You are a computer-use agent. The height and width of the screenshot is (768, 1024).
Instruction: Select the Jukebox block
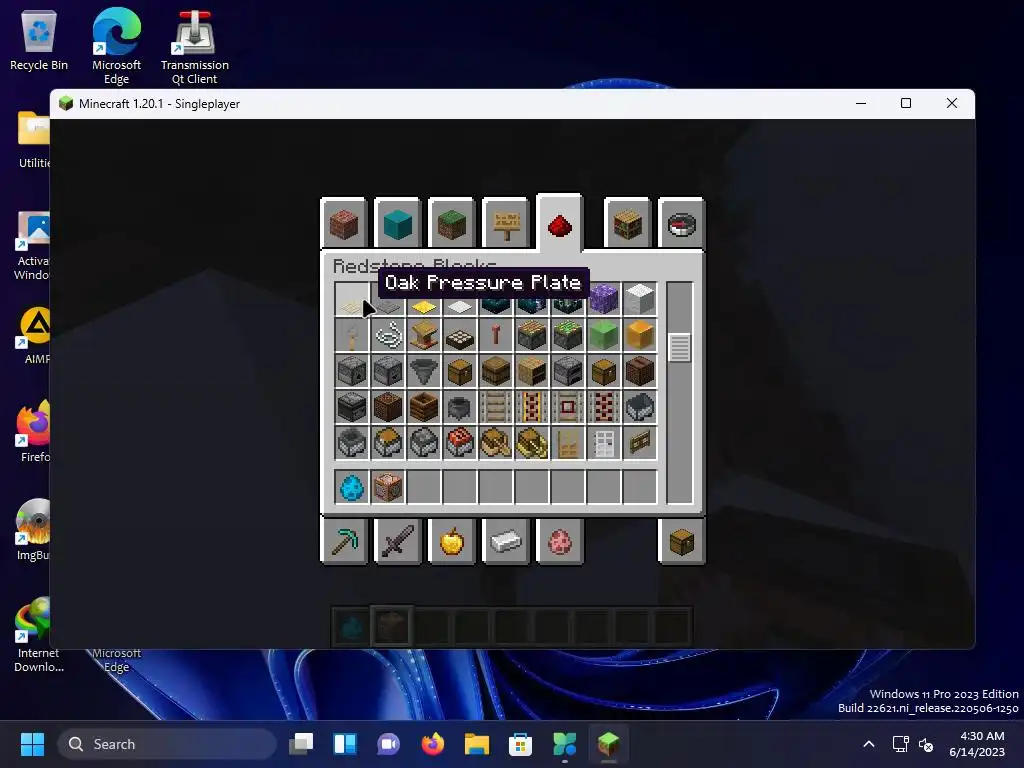pyautogui.click(x=639, y=372)
